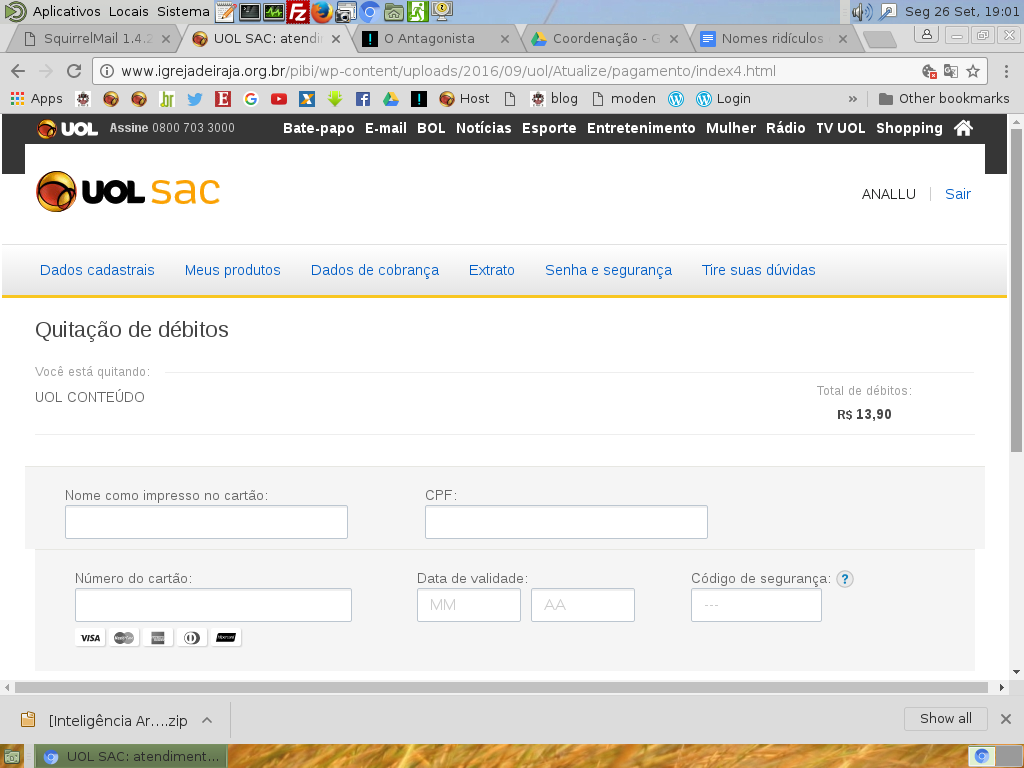The image size is (1024, 768).
Task: Switch to the Nomes ridículos tab
Action: click(x=772, y=39)
